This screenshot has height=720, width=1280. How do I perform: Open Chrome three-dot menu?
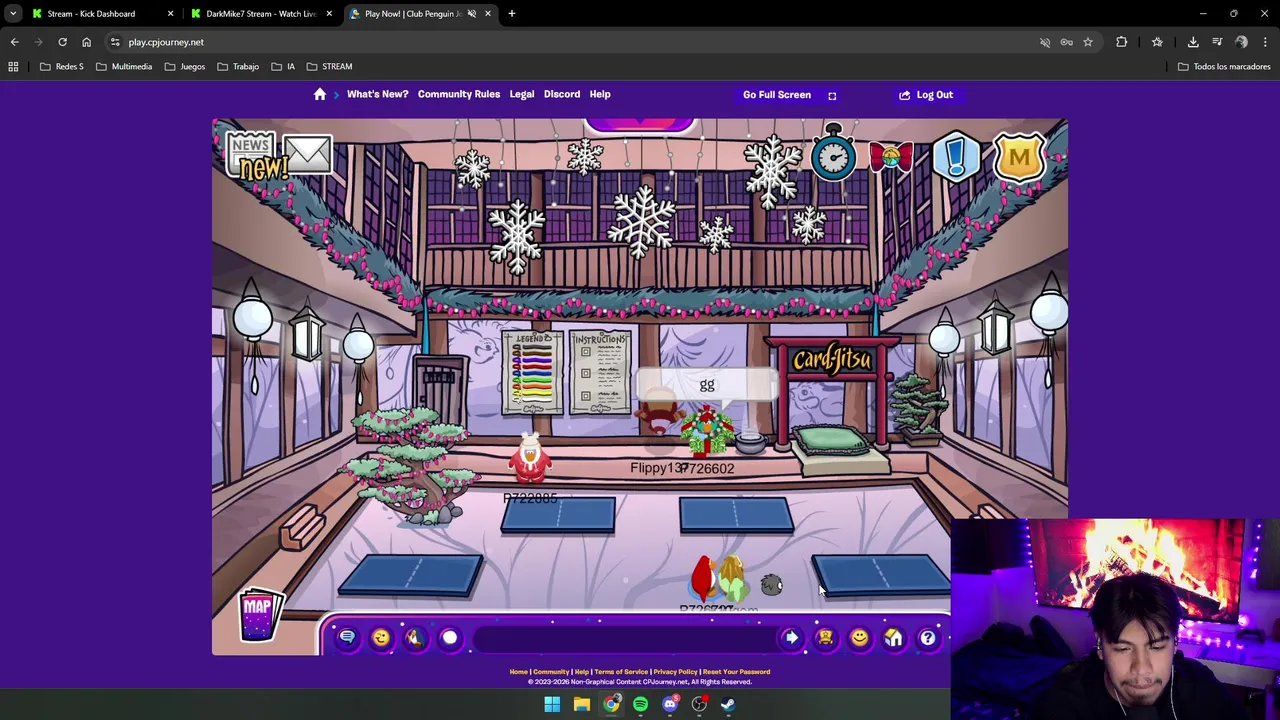coord(1265,42)
